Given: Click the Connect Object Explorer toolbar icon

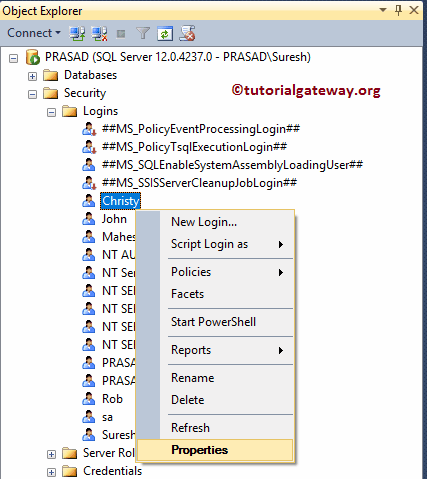Looking at the screenshot, I should 77,33.
